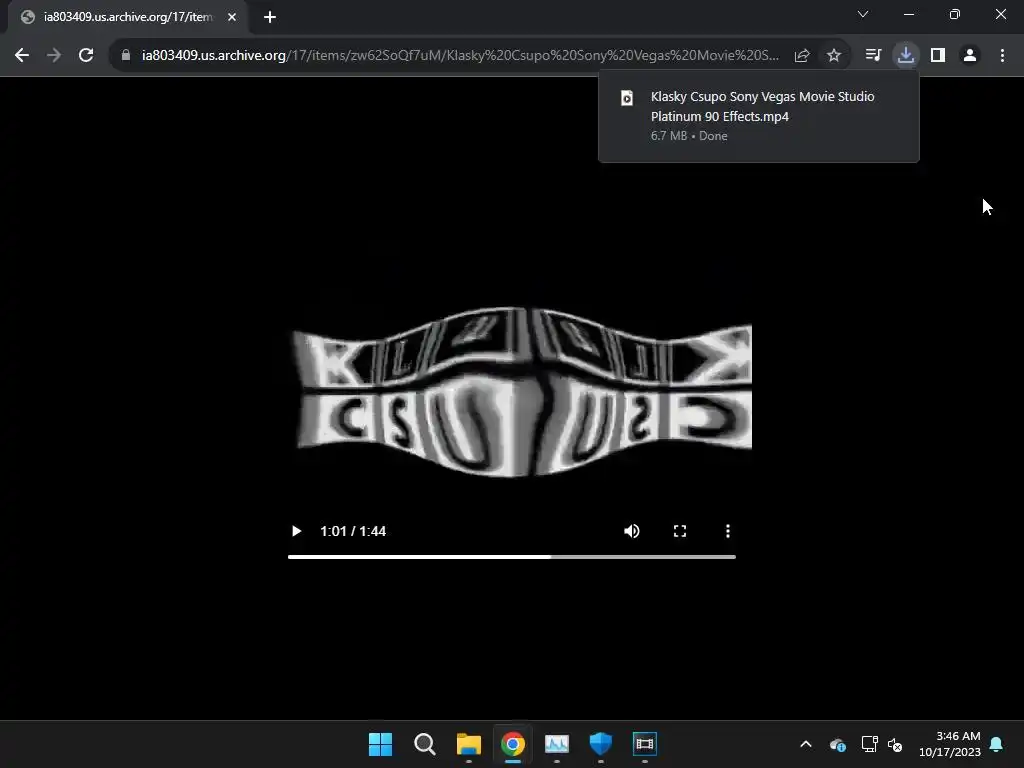Enter video fullscreen mode

point(680,531)
